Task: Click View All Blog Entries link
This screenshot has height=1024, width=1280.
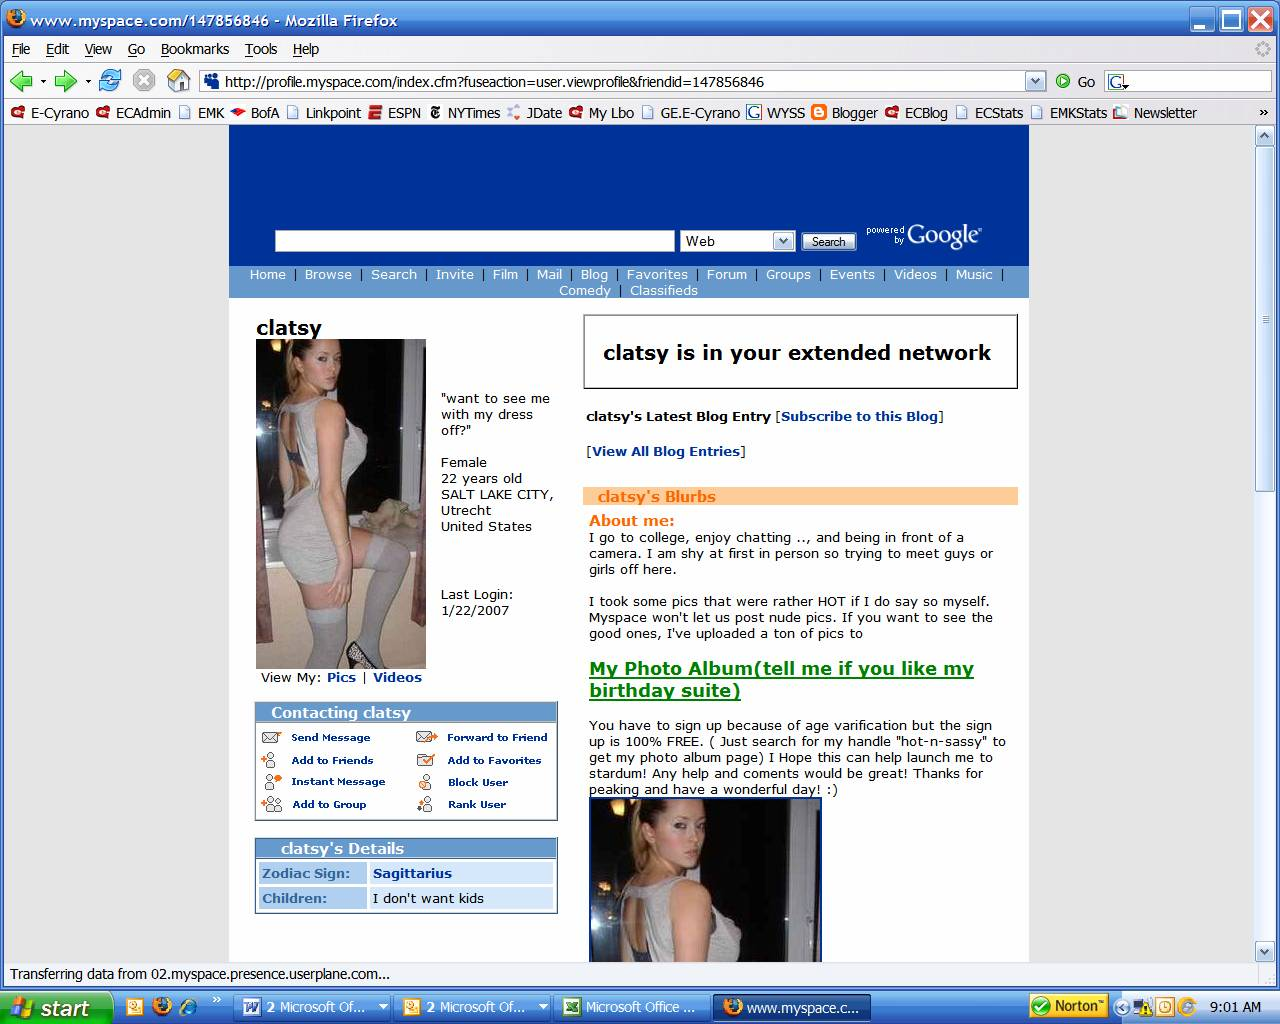Action: 666,451
